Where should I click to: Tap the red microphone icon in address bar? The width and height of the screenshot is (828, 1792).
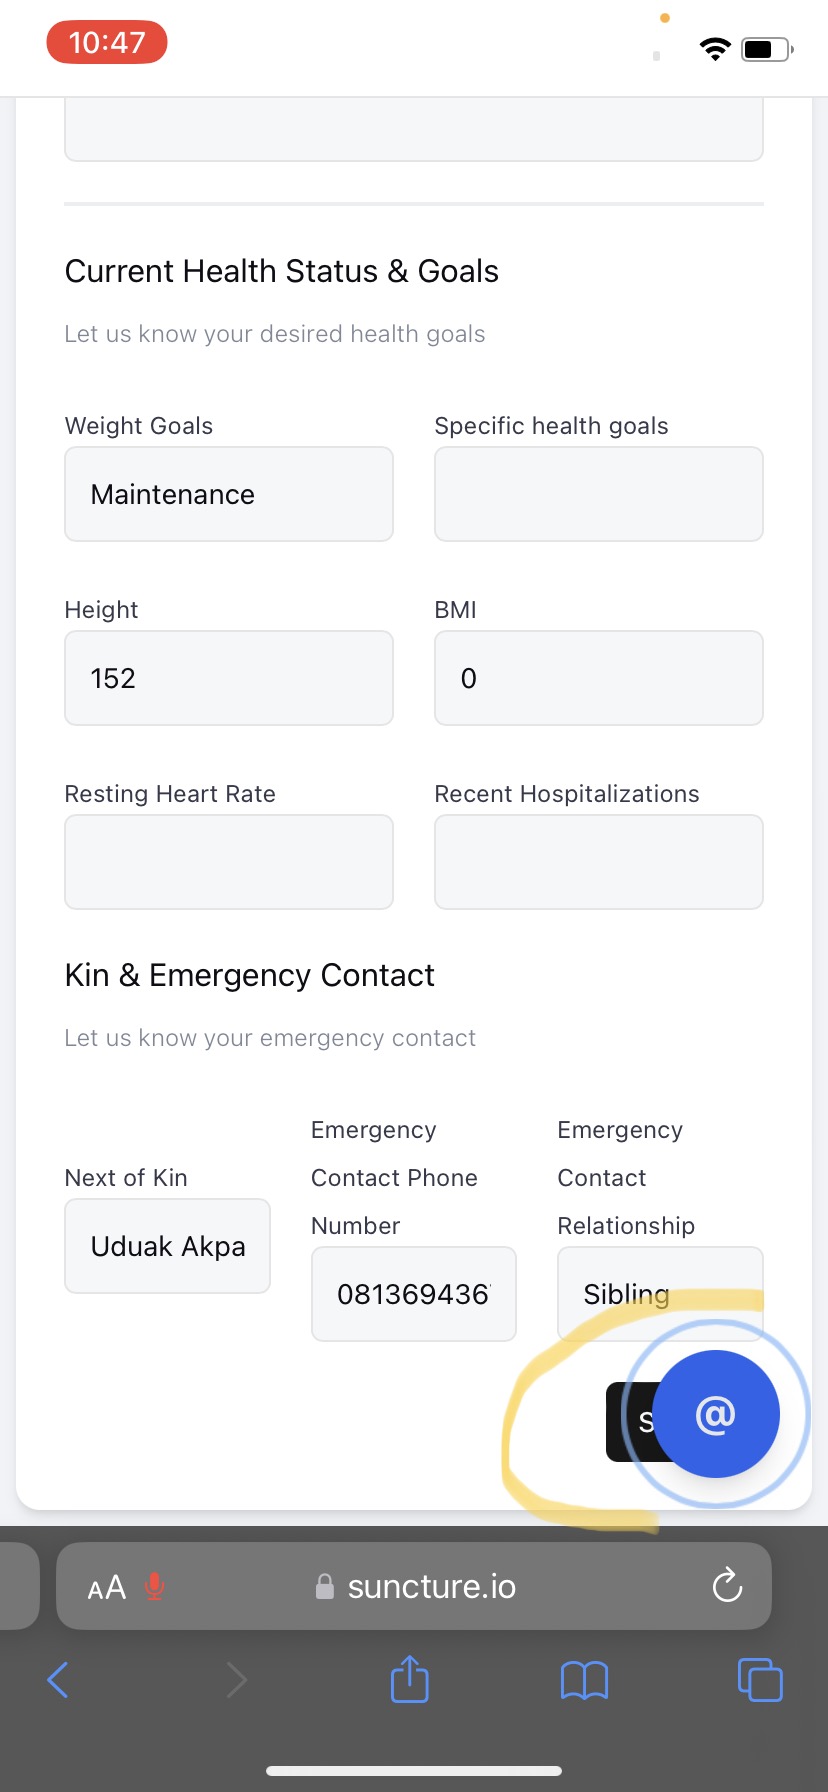point(154,1586)
